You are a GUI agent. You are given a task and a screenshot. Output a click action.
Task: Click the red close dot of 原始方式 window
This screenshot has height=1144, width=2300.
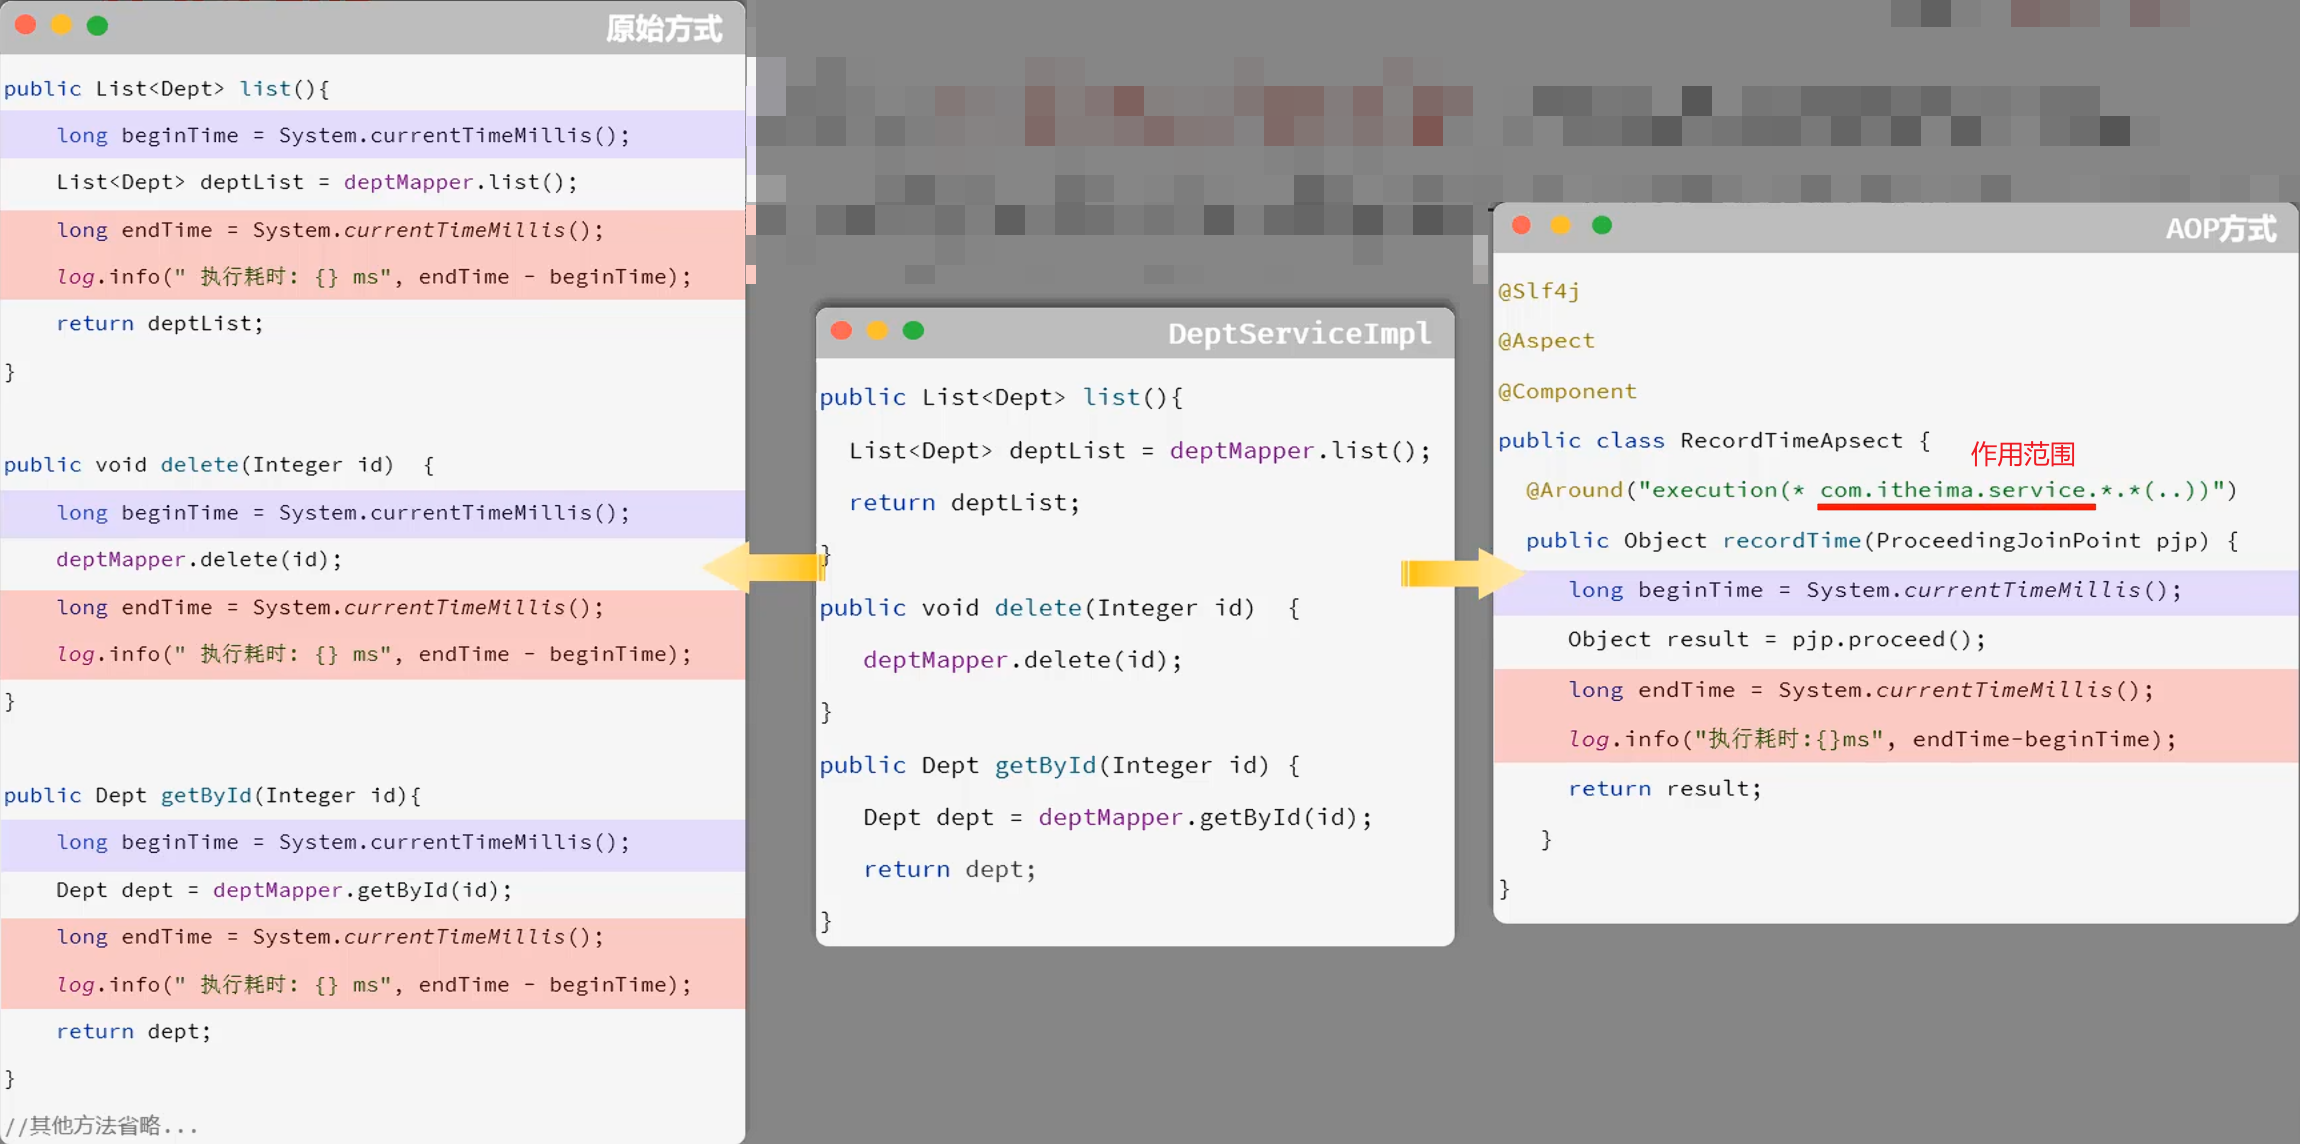coord(26,25)
